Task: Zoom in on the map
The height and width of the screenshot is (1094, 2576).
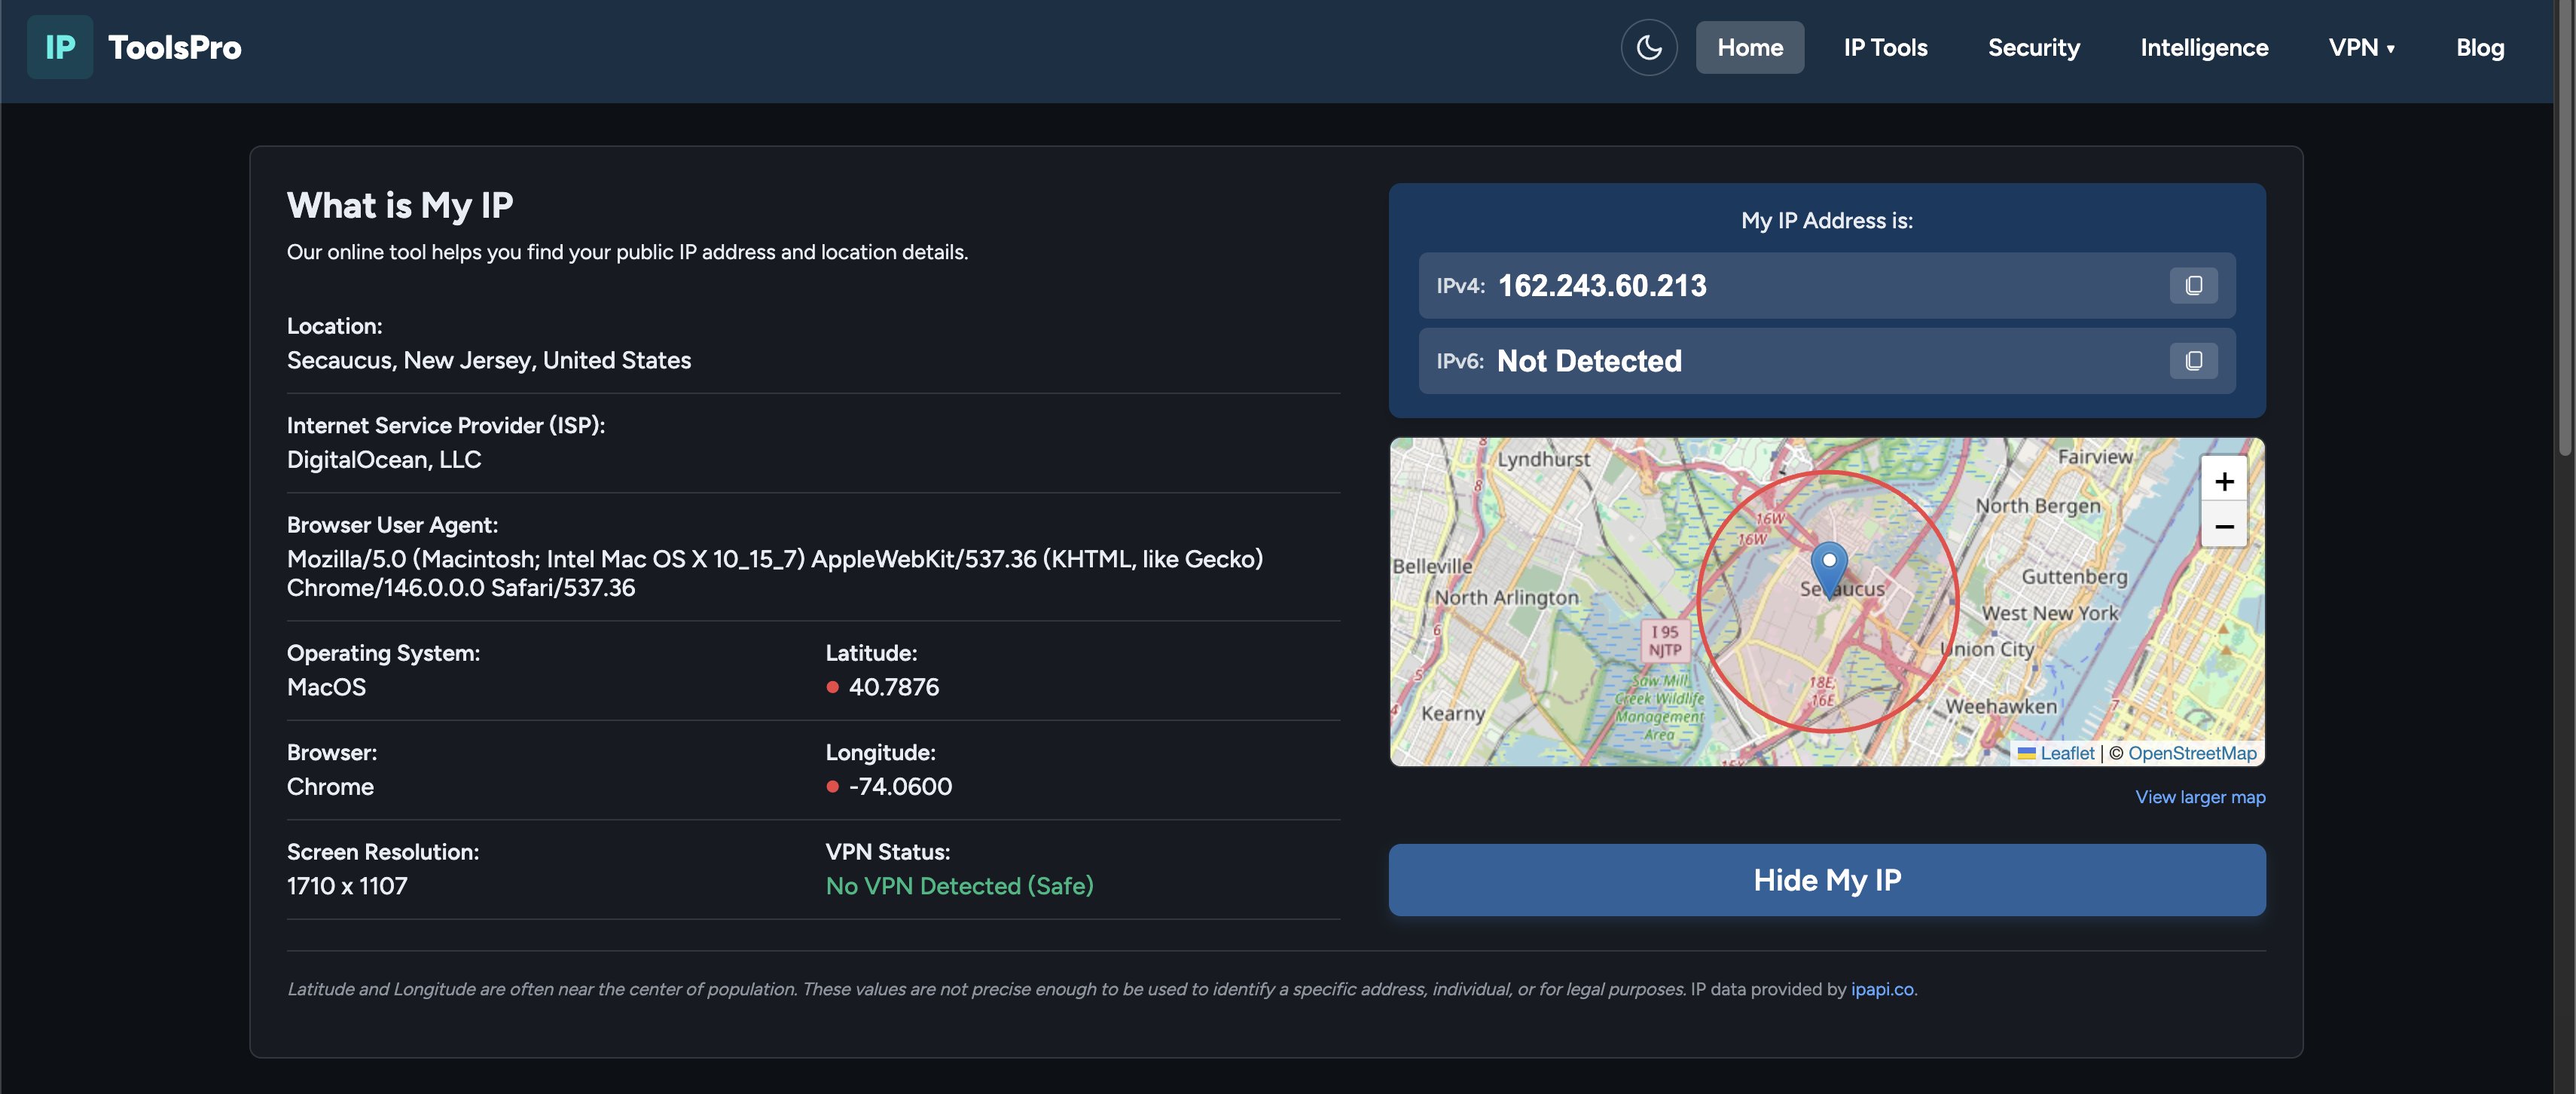Action: tap(2224, 481)
